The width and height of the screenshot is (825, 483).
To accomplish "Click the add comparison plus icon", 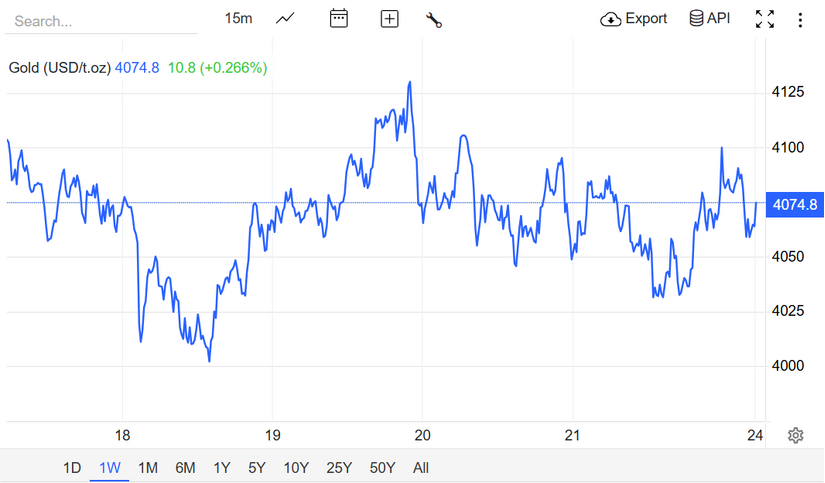I will [x=390, y=19].
